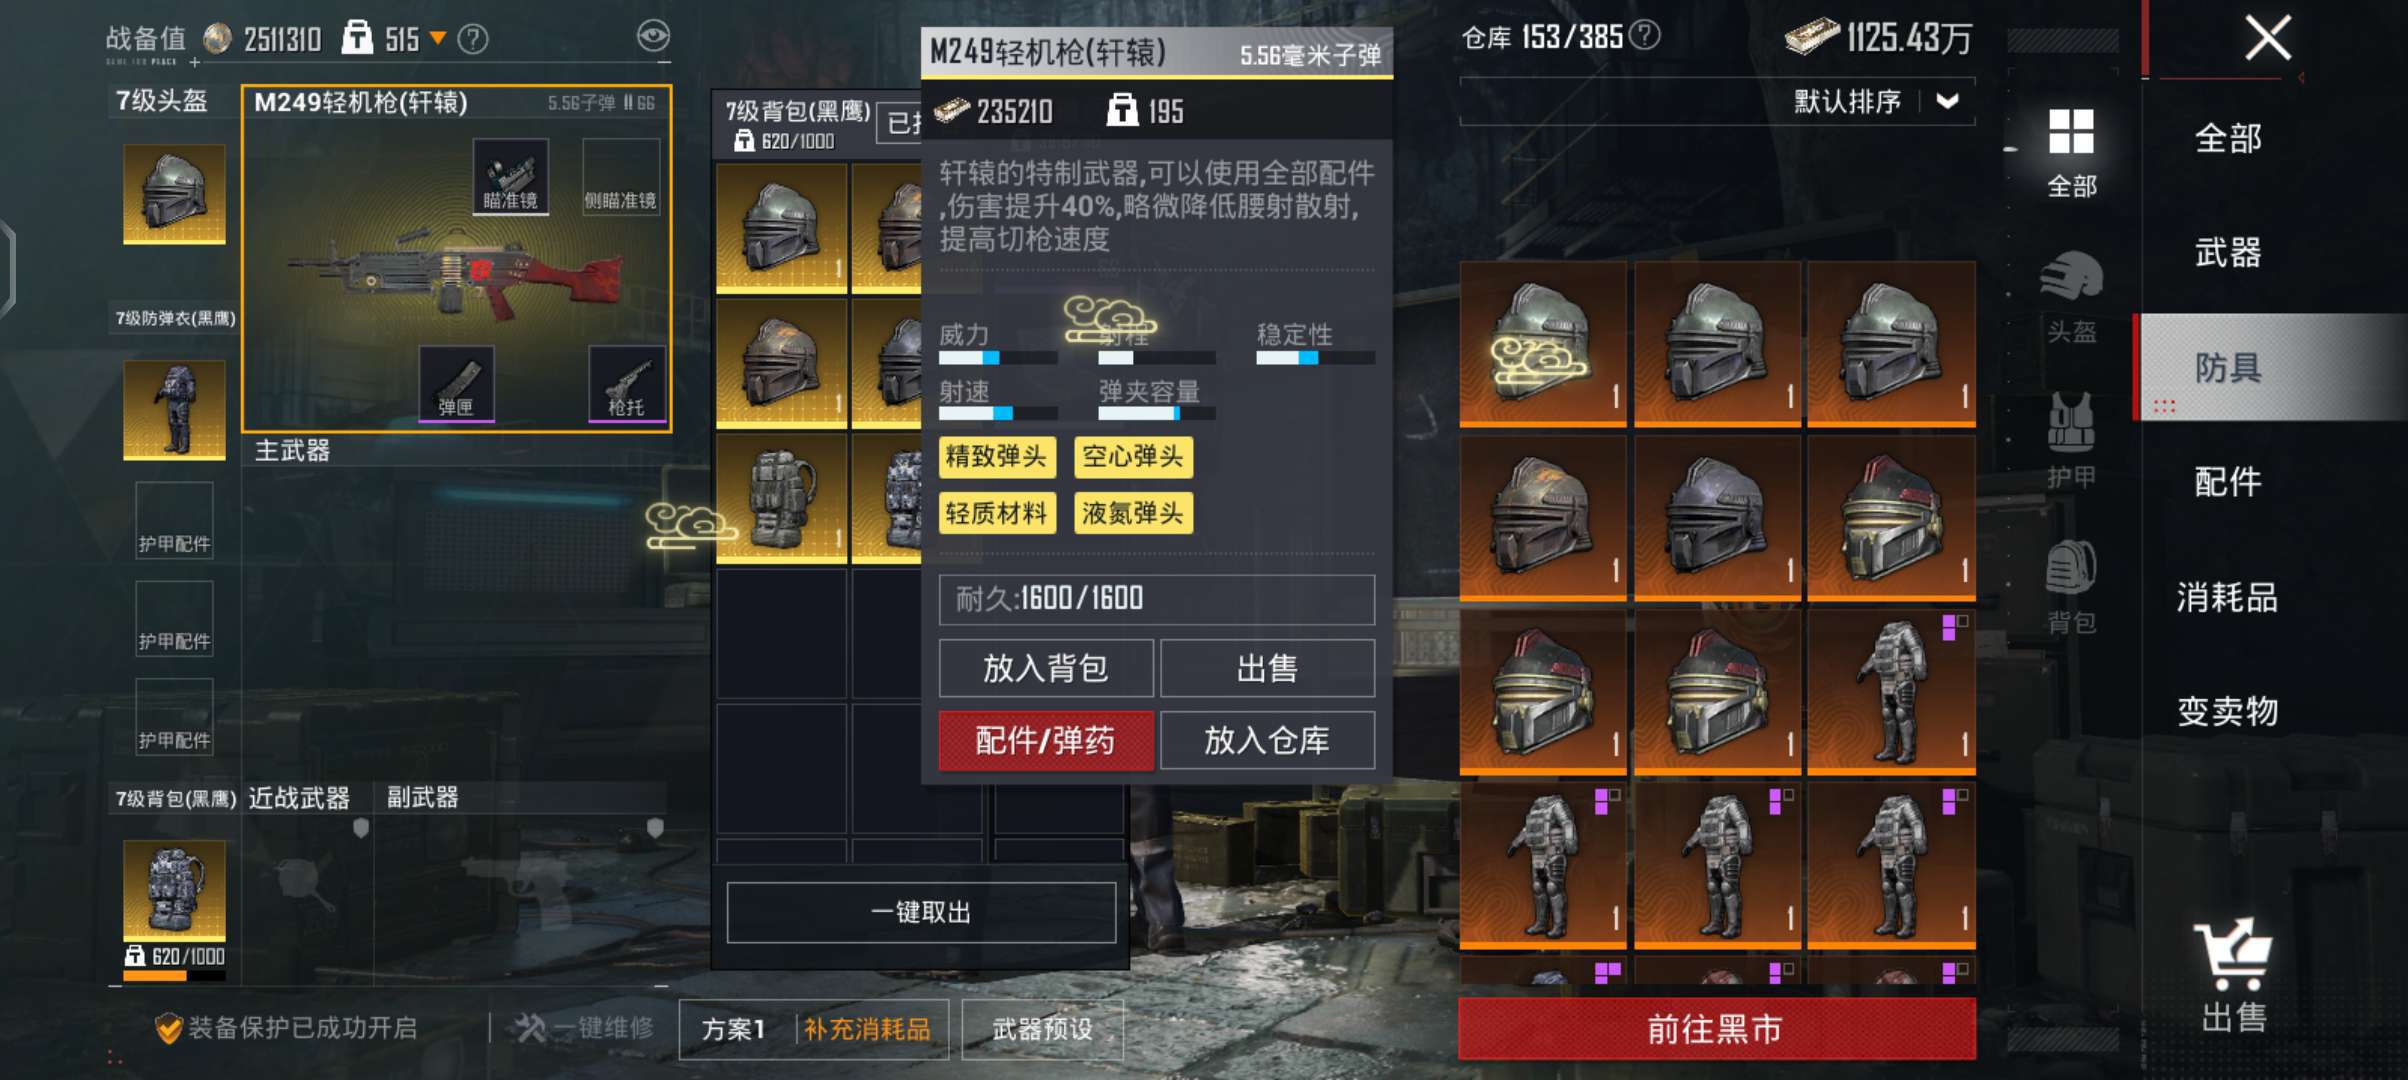Click the backpack weight 620/1000 progress bar
Image resolution: width=2408 pixels, height=1080 pixels.
(x=174, y=975)
